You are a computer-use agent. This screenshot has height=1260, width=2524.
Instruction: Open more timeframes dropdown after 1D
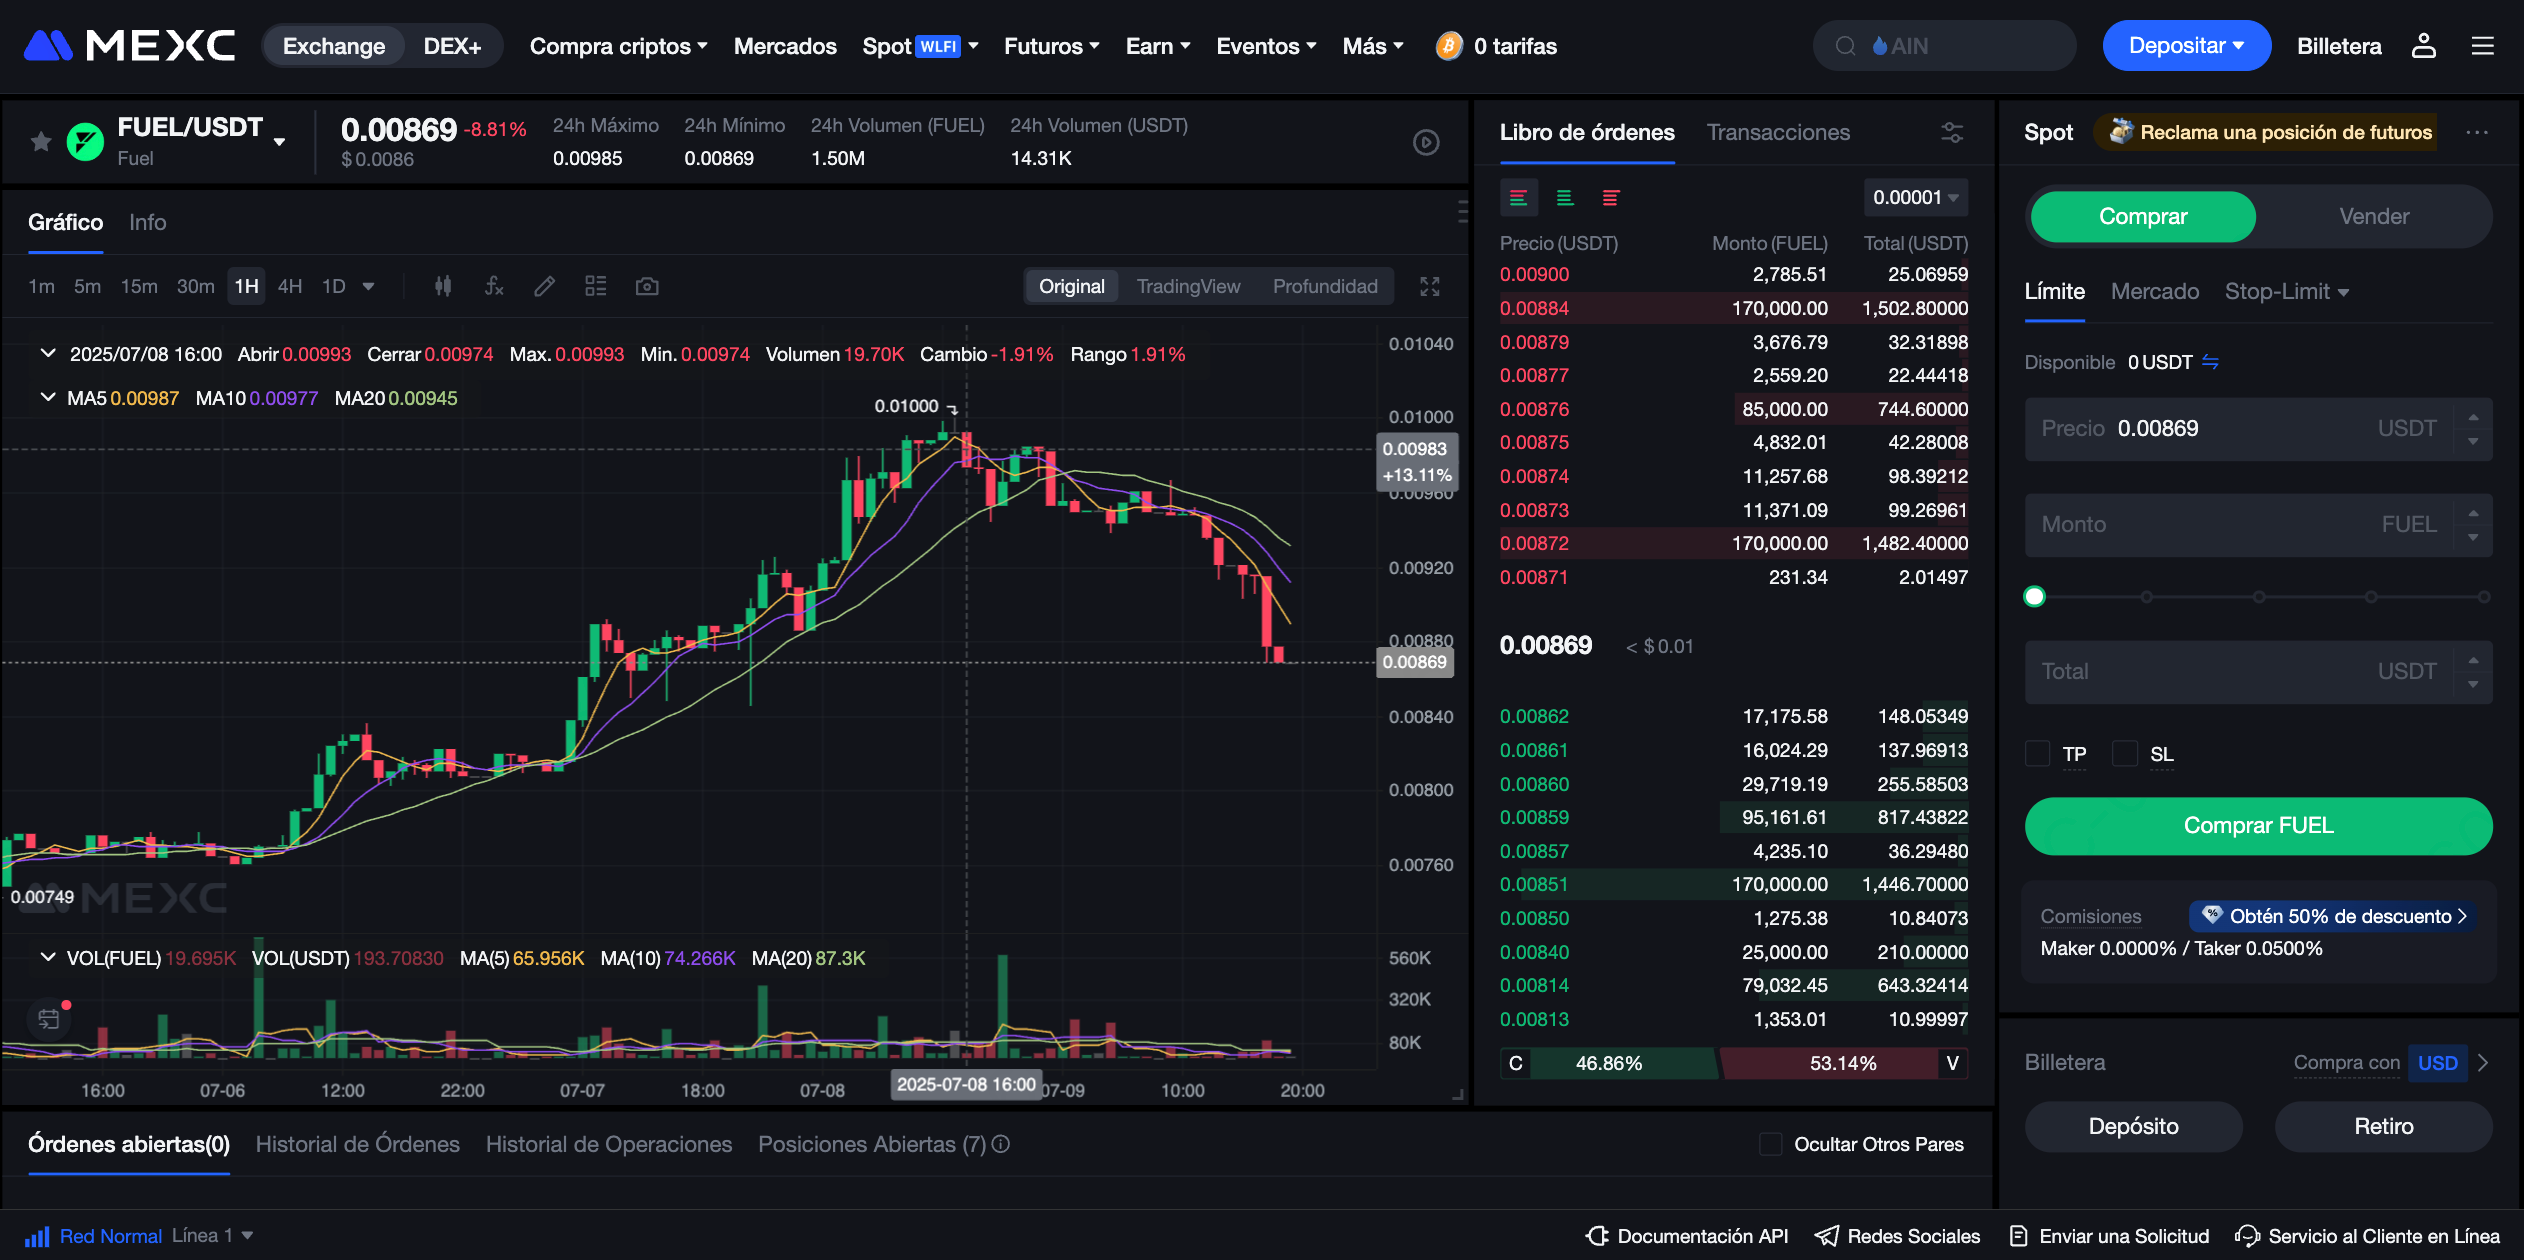[368, 287]
